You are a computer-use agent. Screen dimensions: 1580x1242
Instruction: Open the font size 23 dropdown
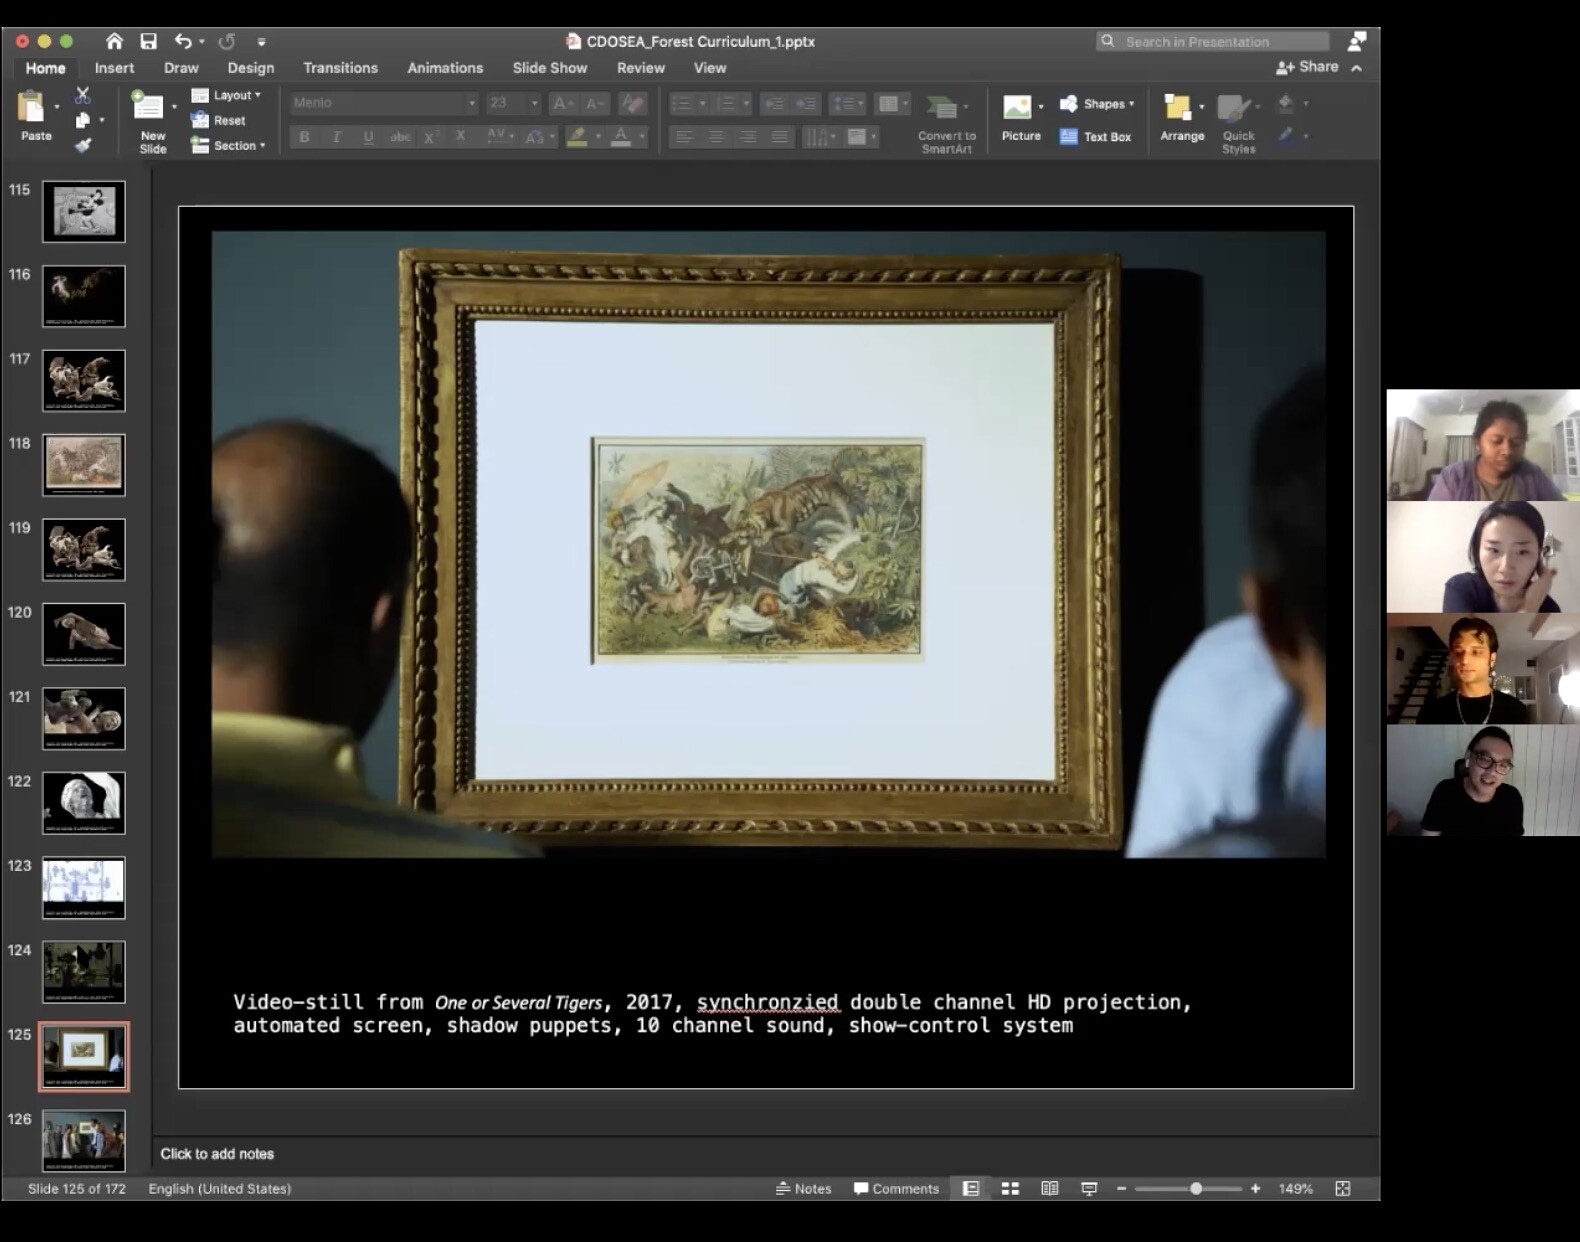534,103
